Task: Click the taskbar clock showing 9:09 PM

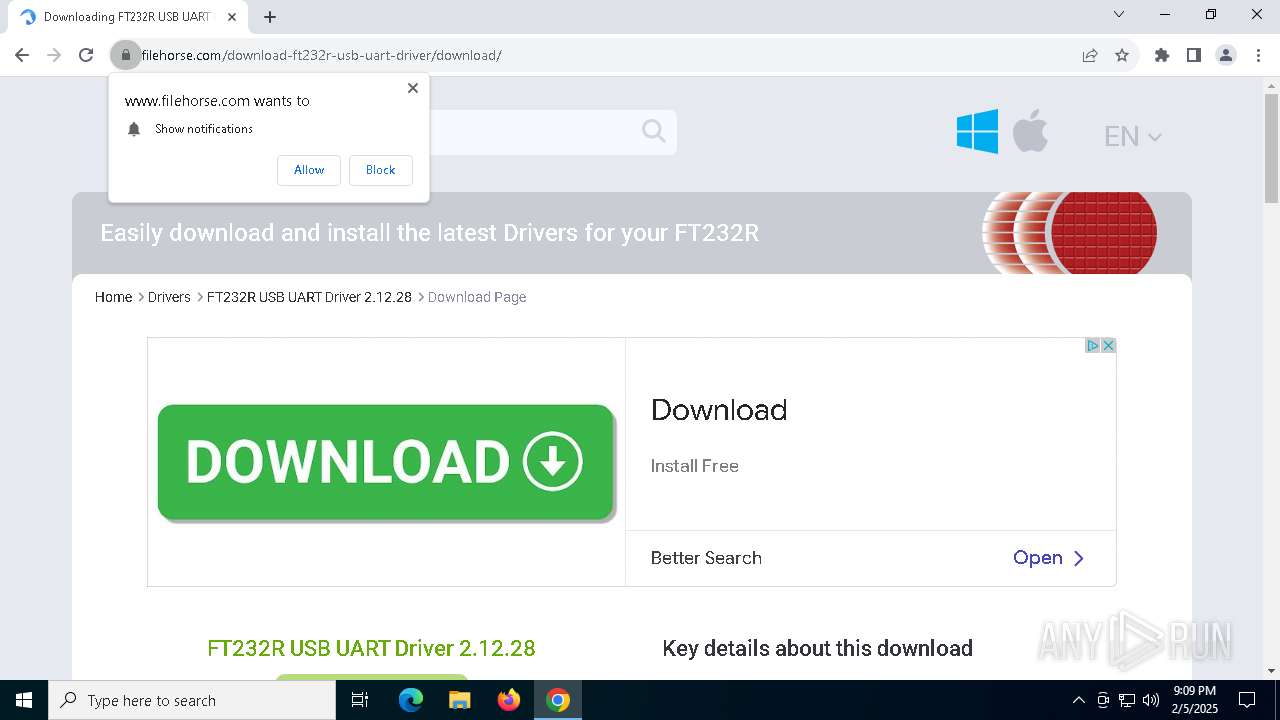Action: click(x=1194, y=700)
